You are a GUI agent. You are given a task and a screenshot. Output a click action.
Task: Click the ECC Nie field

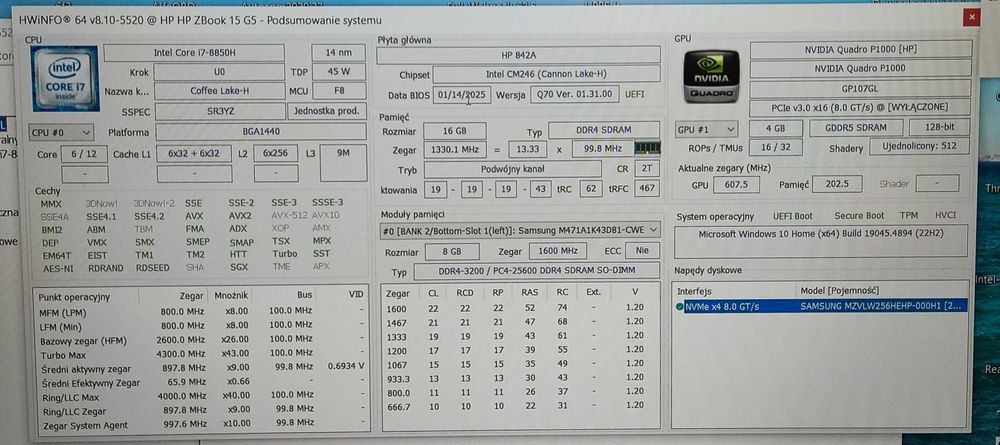tap(642, 251)
